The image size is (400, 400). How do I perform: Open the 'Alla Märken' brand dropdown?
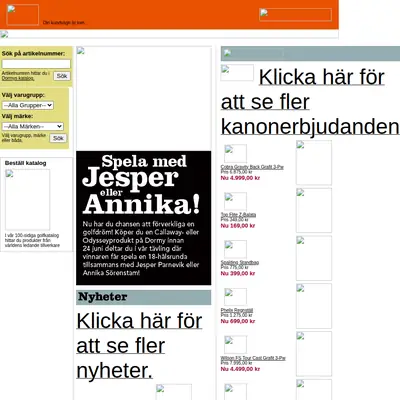(33, 126)
